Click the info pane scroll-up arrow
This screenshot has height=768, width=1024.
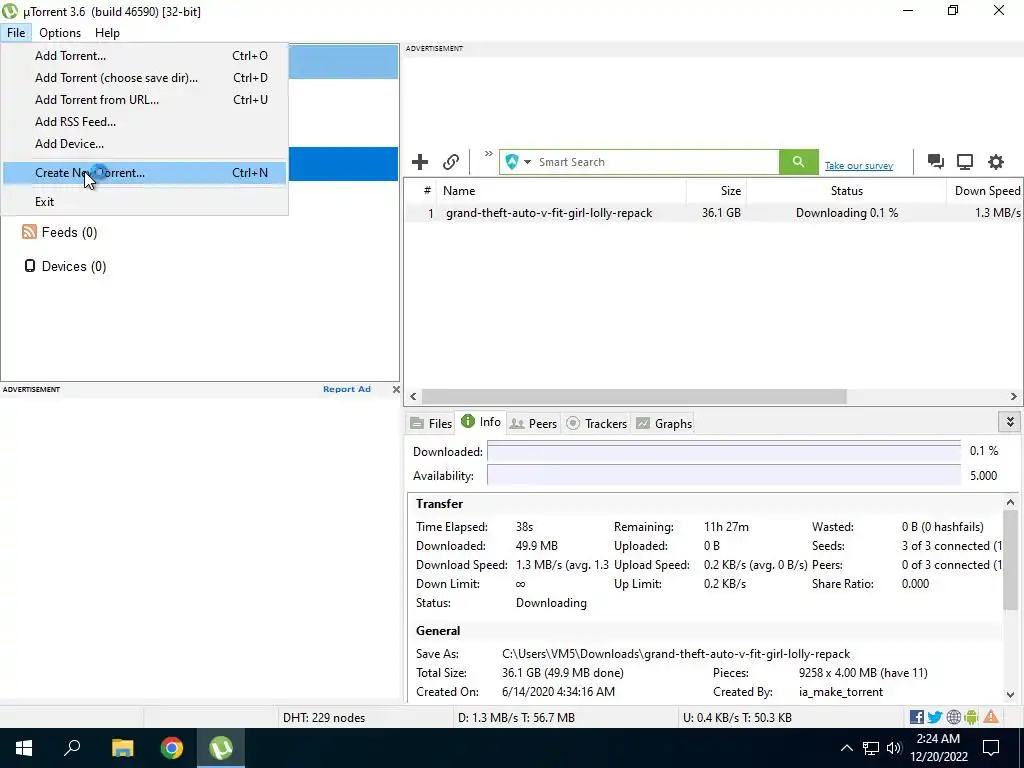click(1010, 502)
